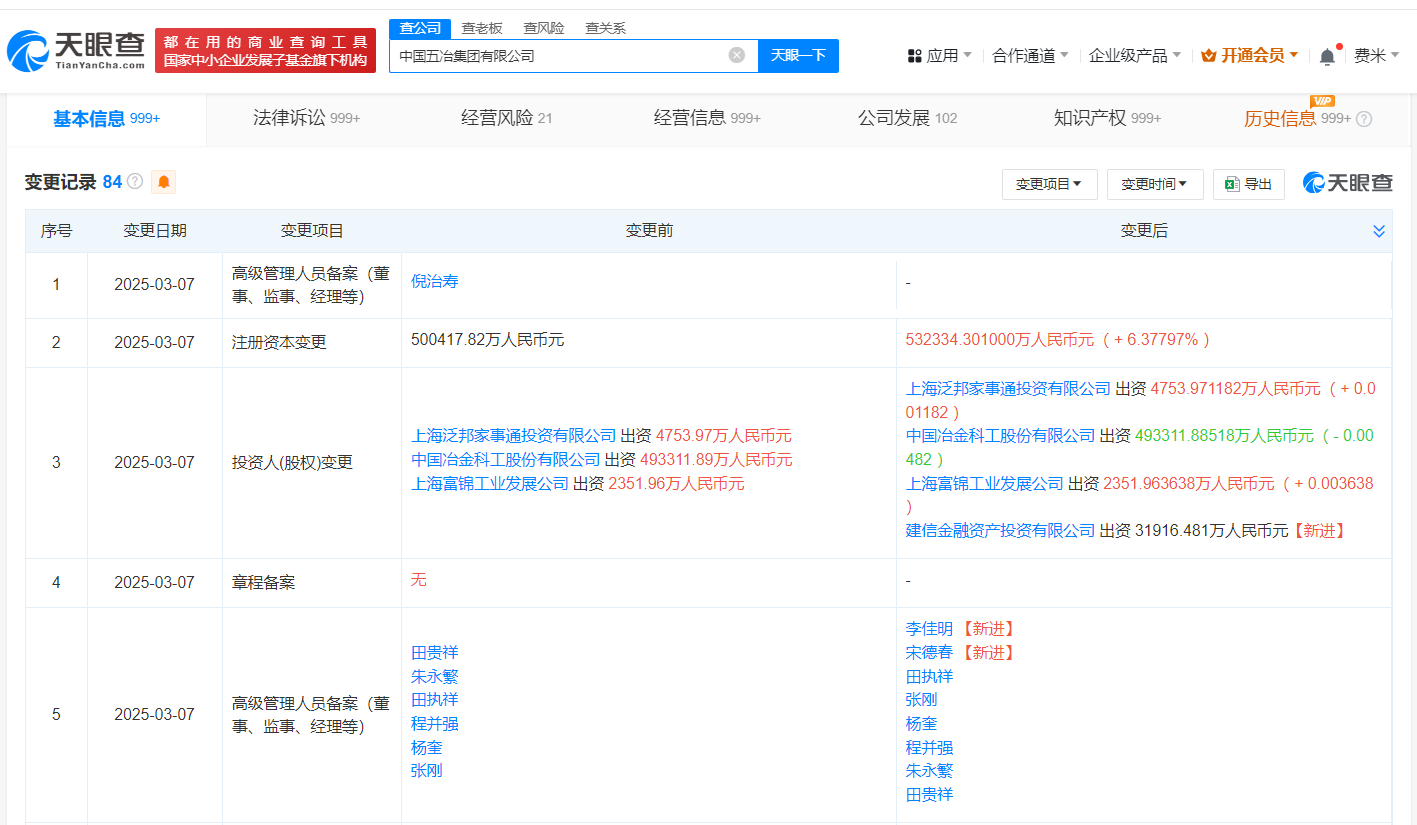This screenshot has width=1417, height=825.
Task: Click into the company search input field
Action: pyautogui.click(x=555, y=56)
